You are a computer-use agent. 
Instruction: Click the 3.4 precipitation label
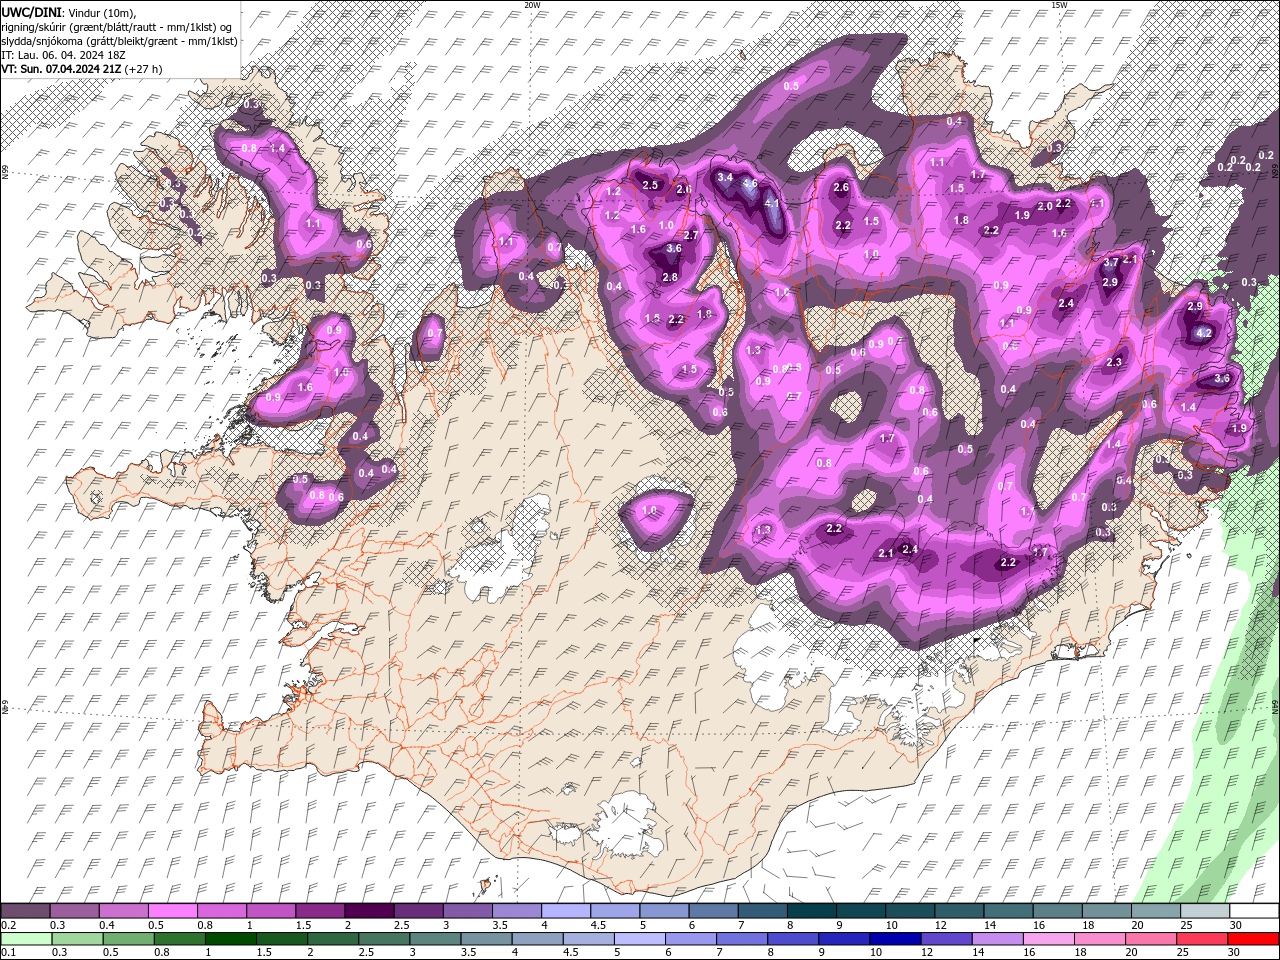[x=725, y=177]
